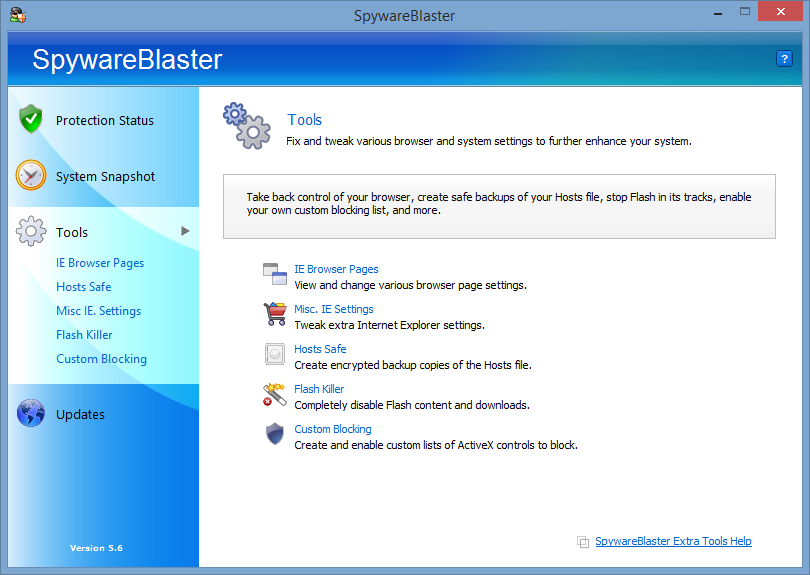Open the SpywareBlaster Extra Tools Help link
This screenshot has height=575, width=810.
point(673,541)
